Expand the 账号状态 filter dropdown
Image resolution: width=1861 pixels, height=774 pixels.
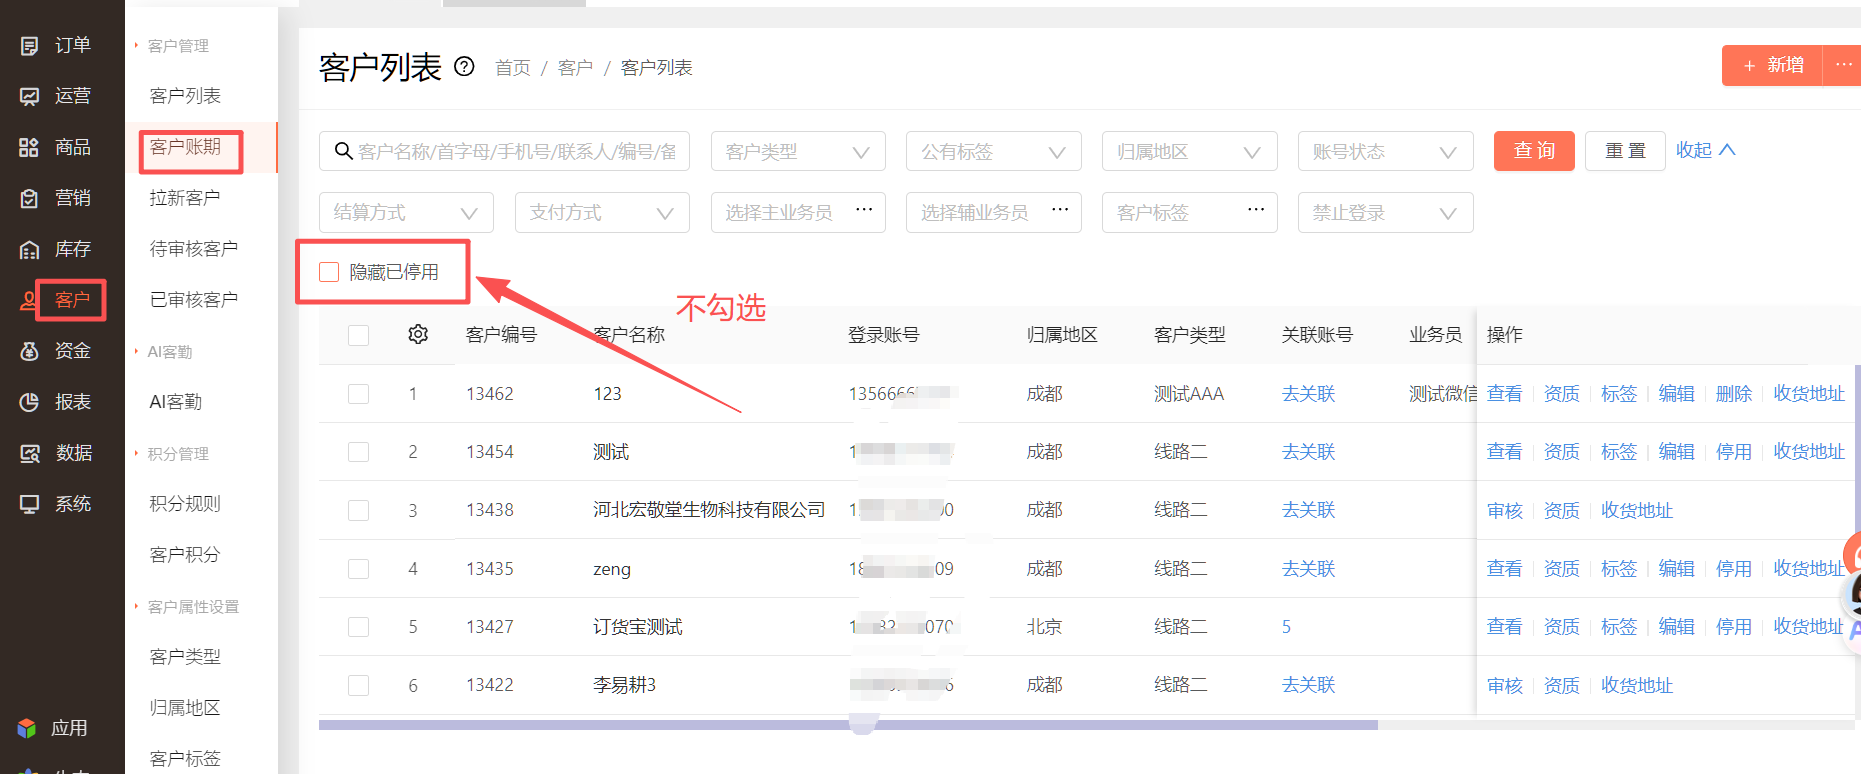1386,151
